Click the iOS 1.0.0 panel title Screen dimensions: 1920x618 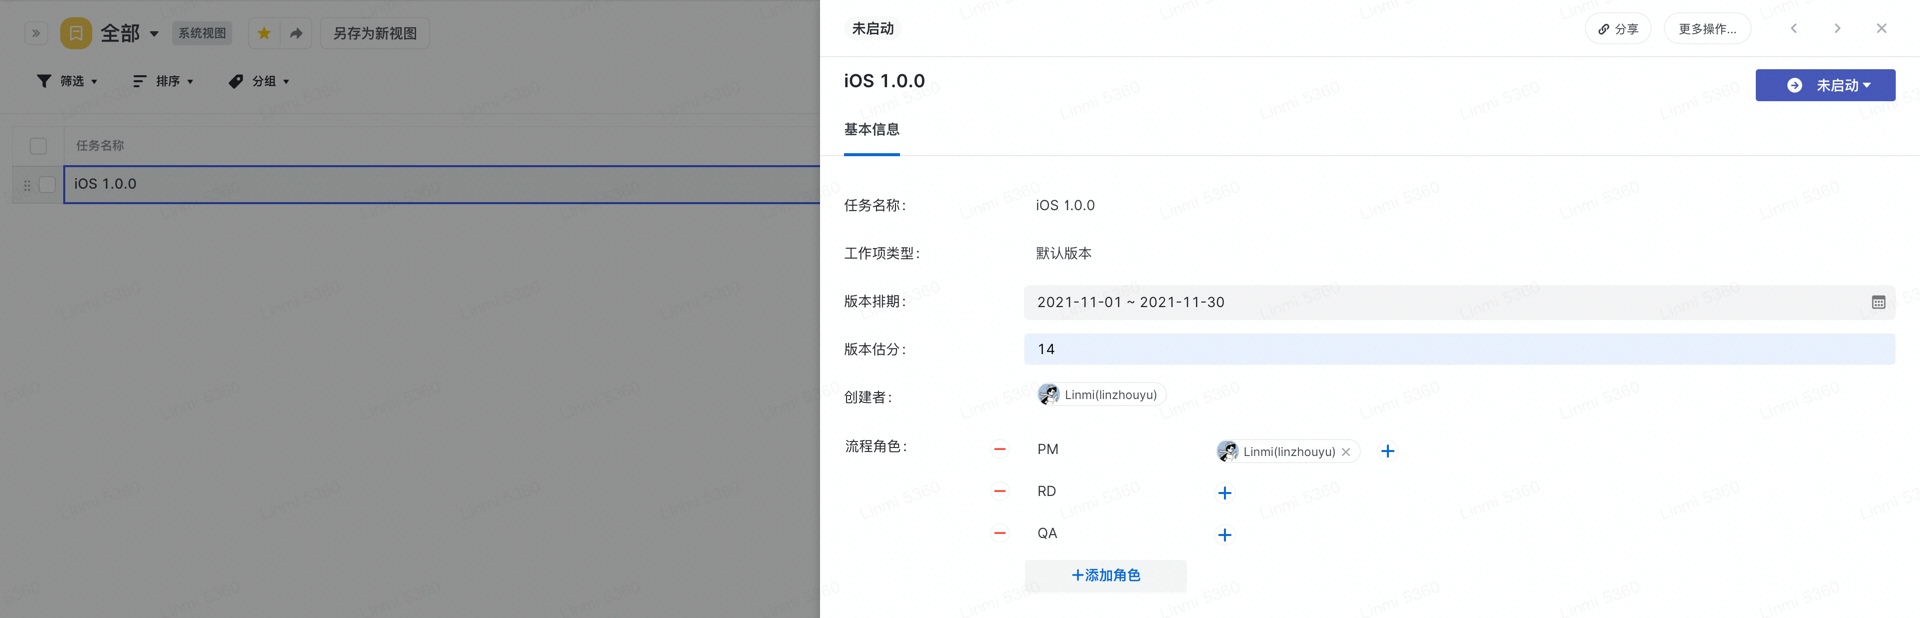[884, 81]
